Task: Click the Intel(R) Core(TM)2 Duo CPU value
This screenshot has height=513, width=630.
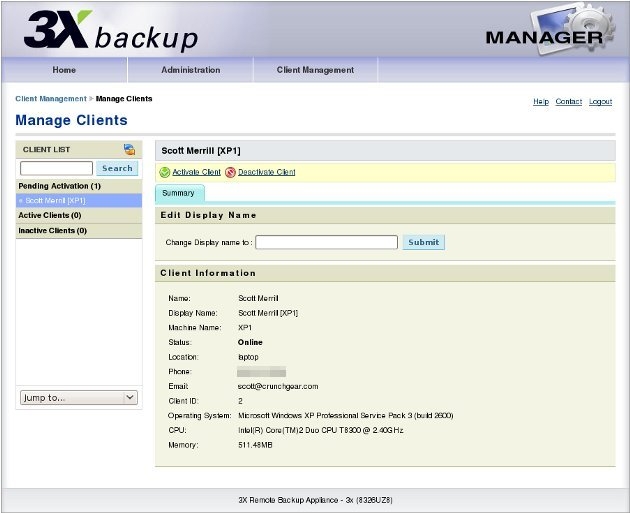Action: tap(321, 430)
